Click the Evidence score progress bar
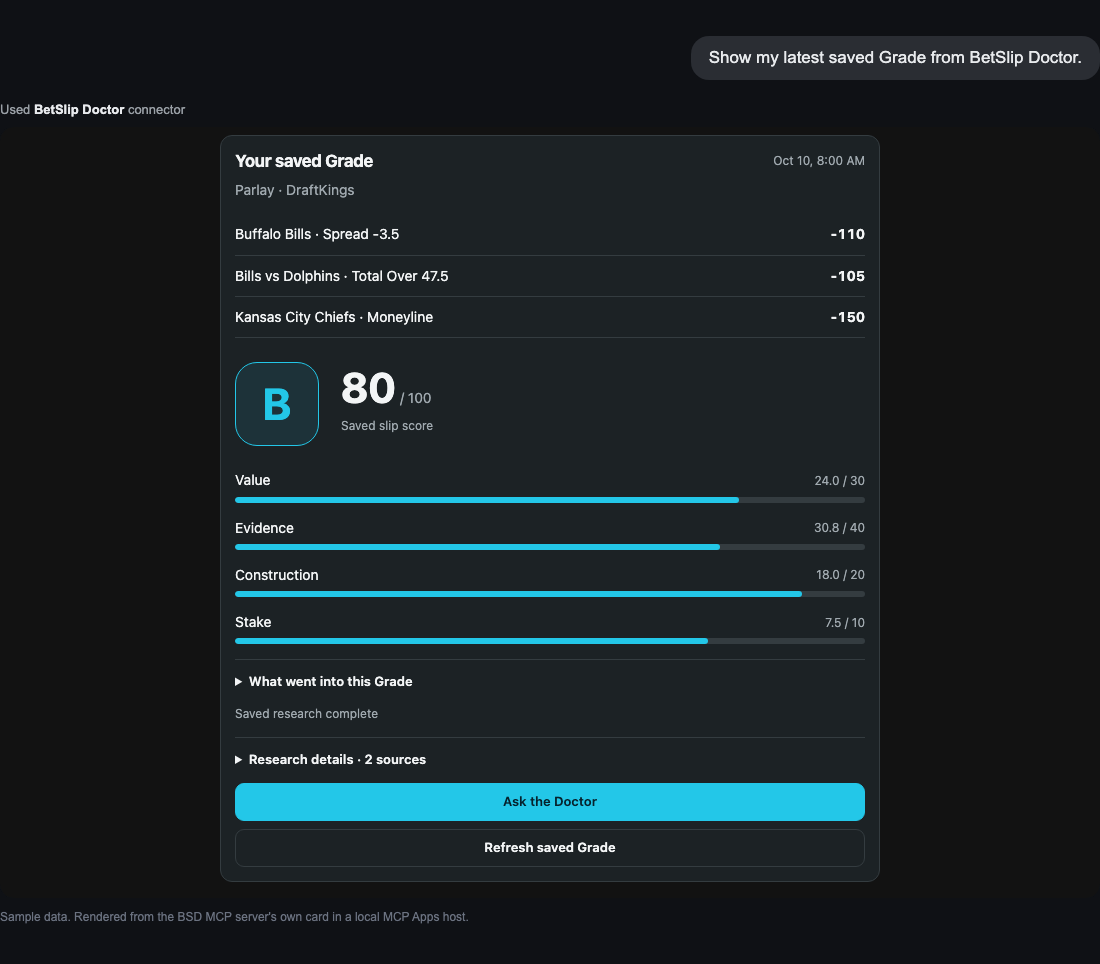 549,547
